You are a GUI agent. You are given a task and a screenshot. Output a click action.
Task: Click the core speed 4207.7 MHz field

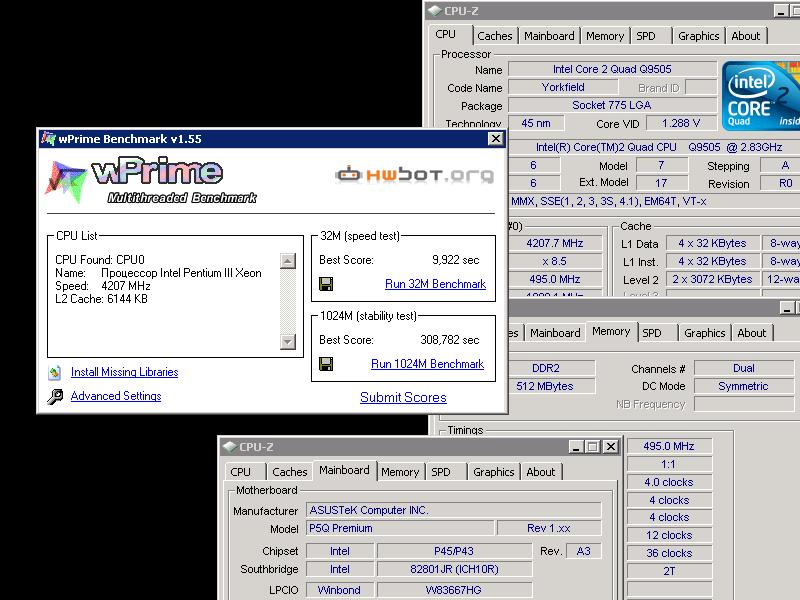[x=555, y=243]
